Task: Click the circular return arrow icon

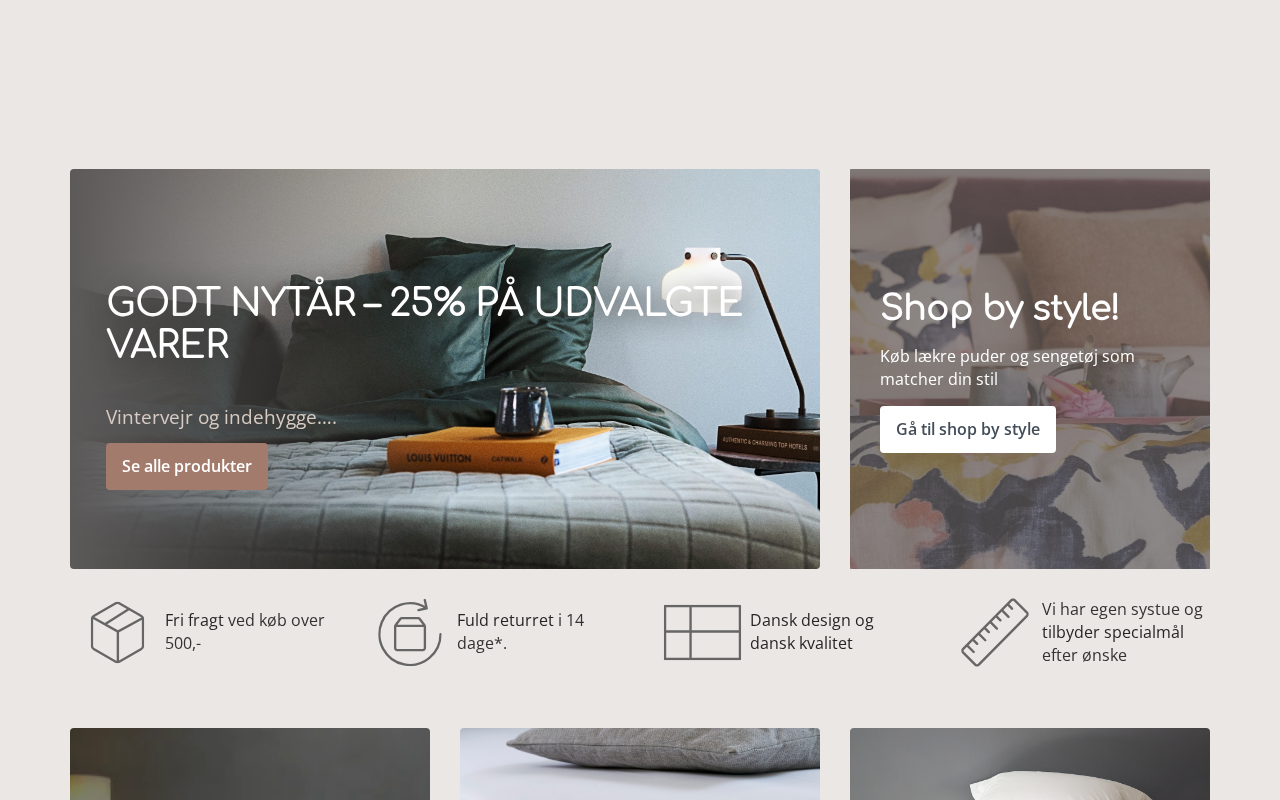Action: coord(410,632)
